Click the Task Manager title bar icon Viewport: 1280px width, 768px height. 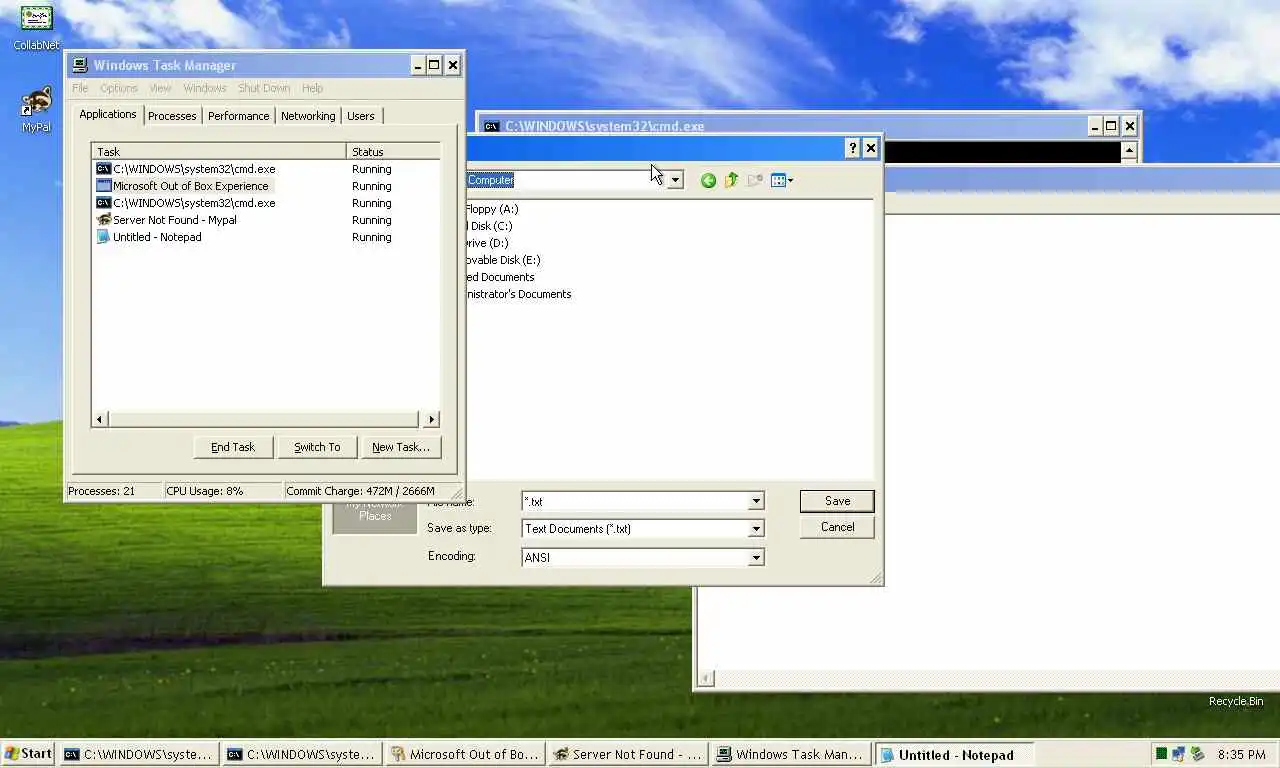[80, 65]
